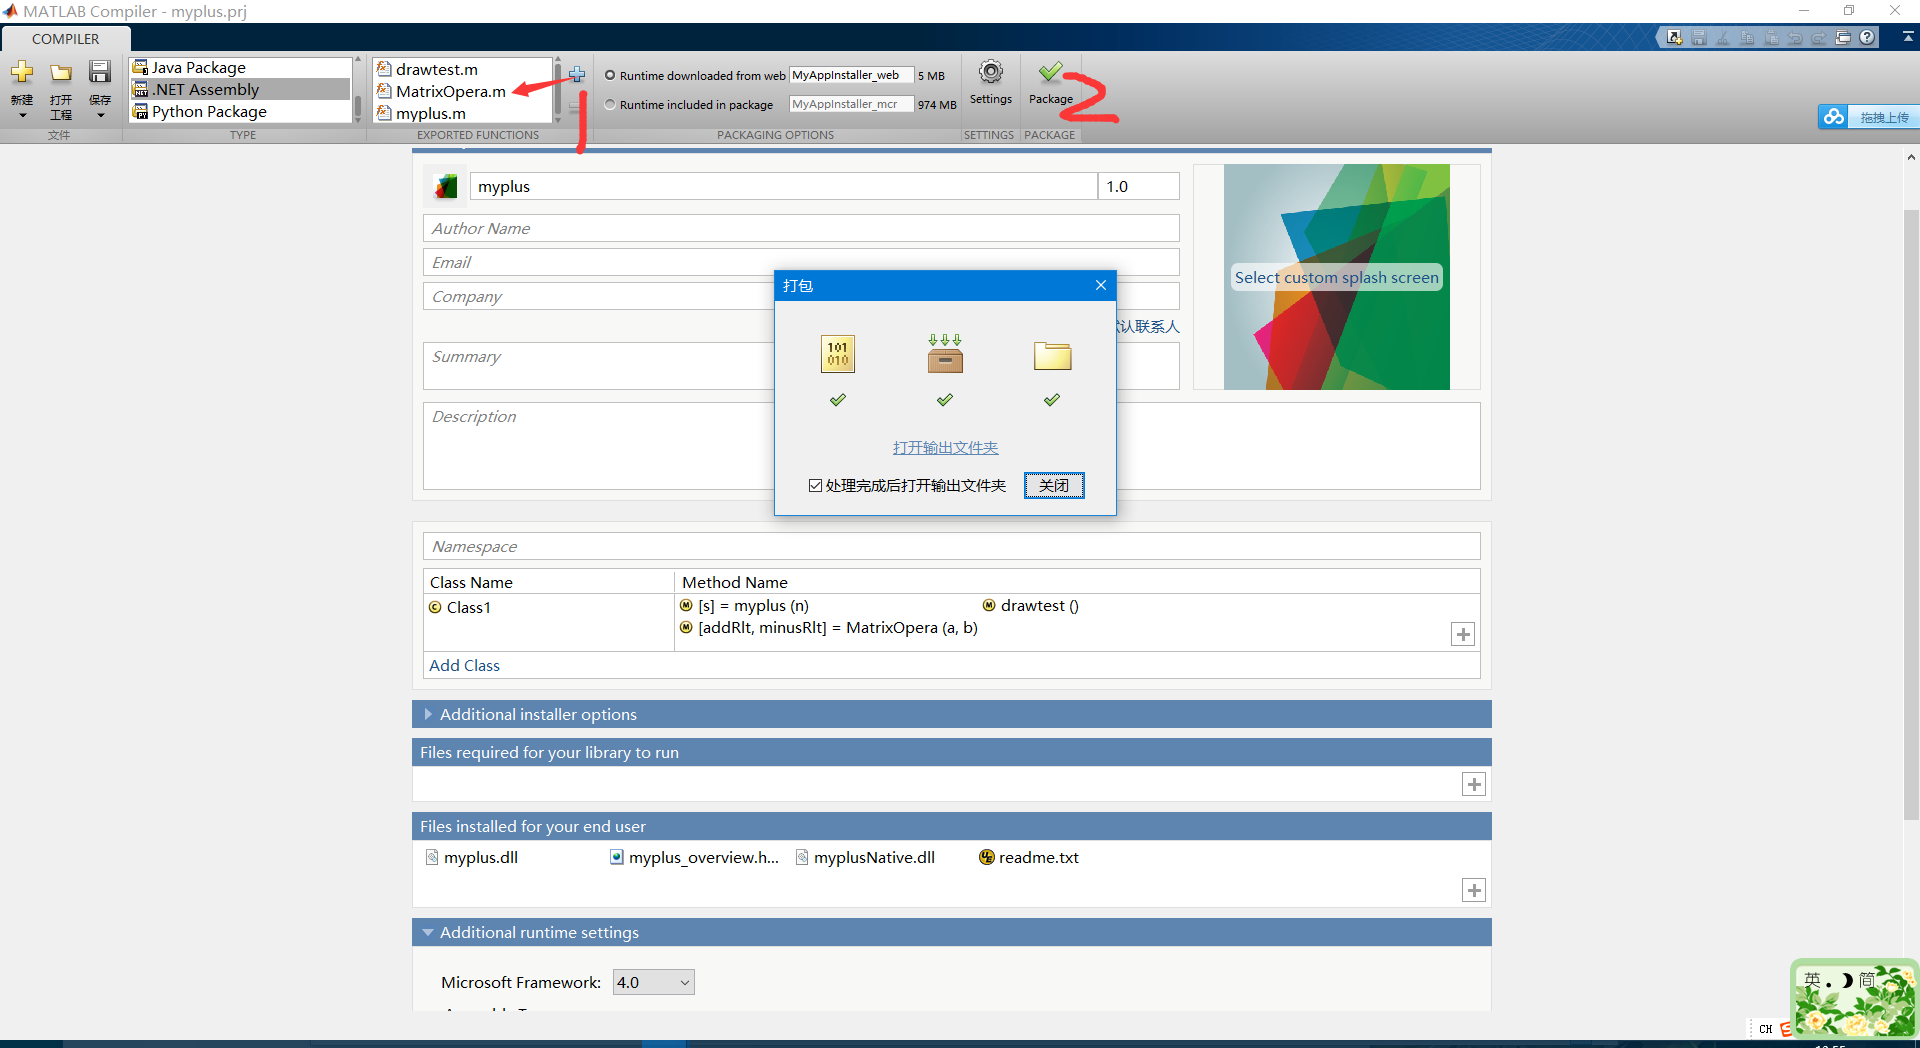The width and height of the screenshot is (1920, 1048).
Task: Click the plus button to add a method to Class1
Action: 1463,634
